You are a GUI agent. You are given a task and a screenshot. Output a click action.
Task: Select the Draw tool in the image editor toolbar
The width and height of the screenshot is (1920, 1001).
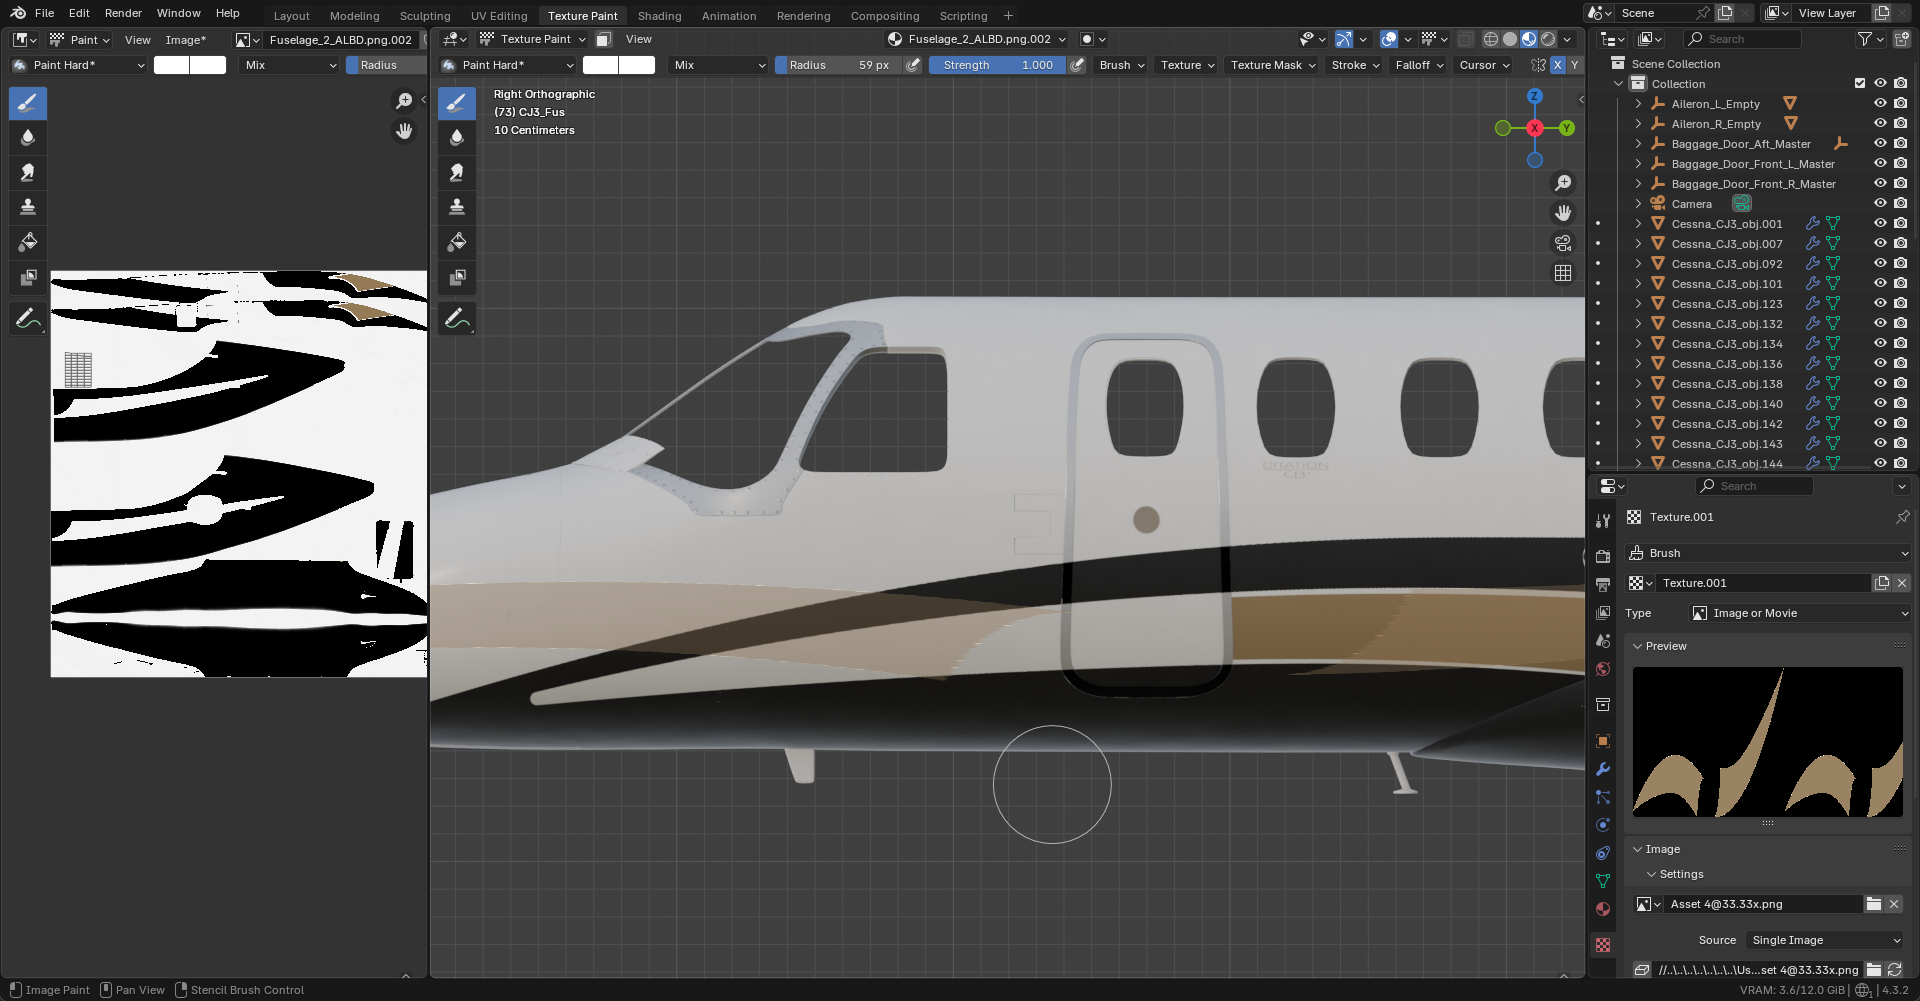[28, 103]
